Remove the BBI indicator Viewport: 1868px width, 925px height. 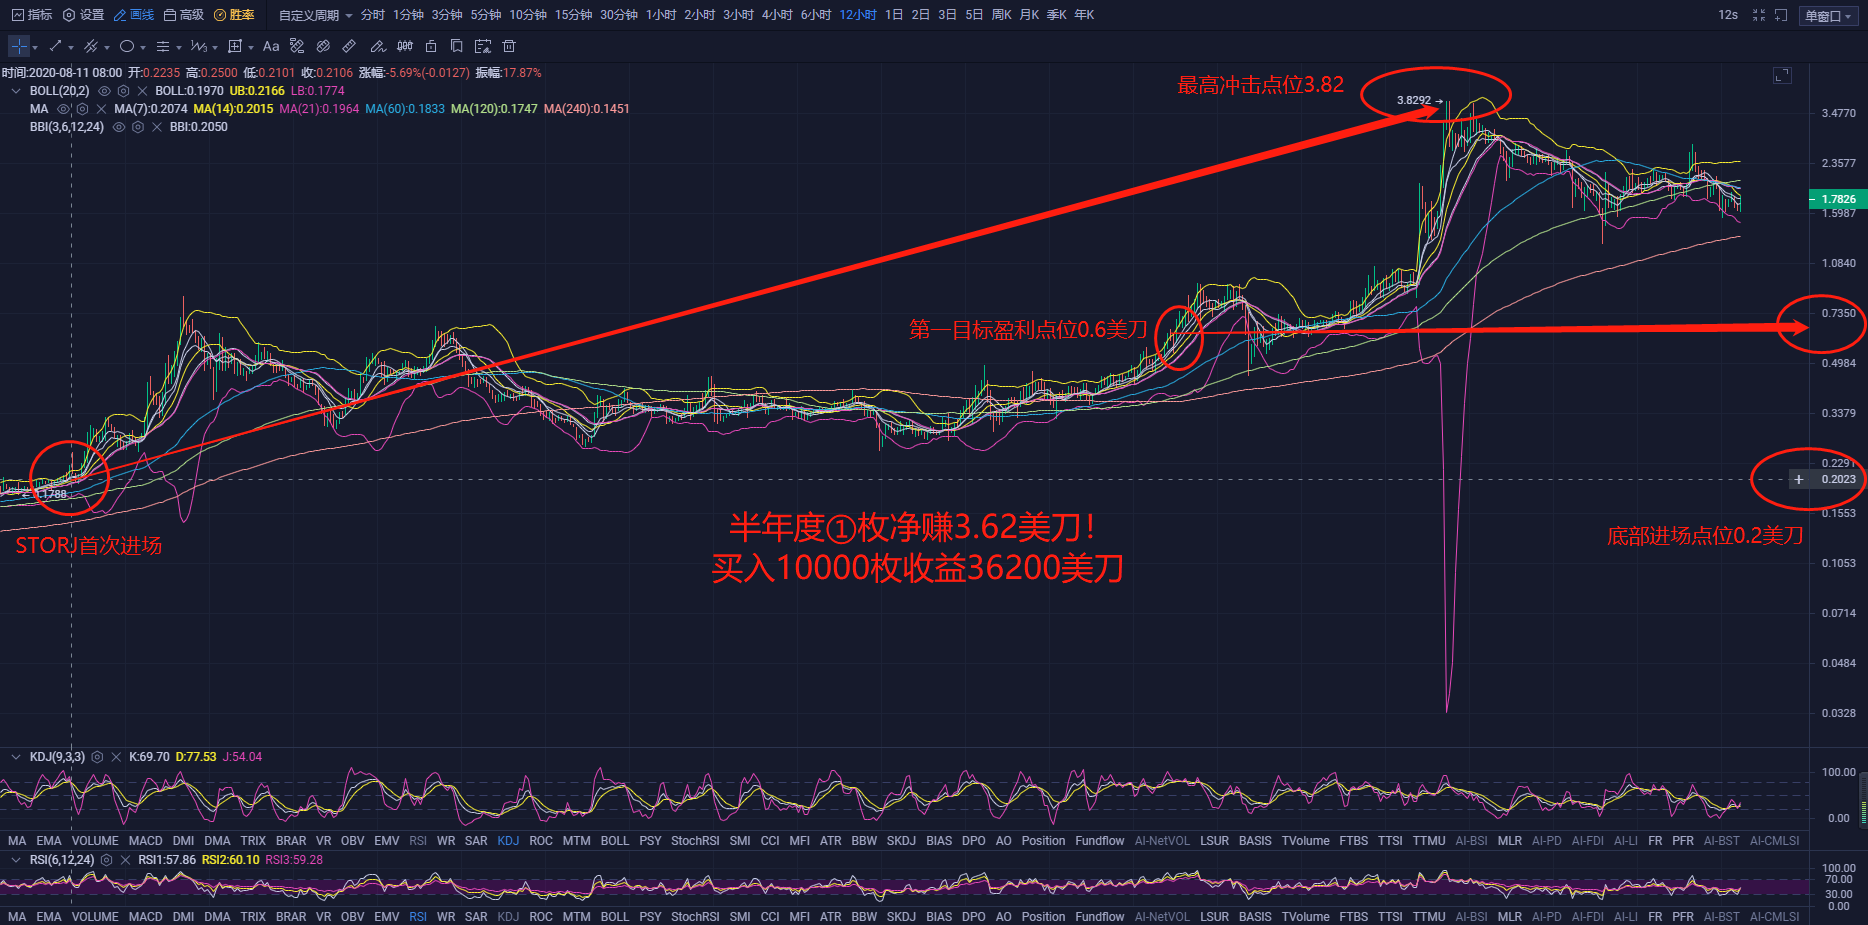coord(157,127)
